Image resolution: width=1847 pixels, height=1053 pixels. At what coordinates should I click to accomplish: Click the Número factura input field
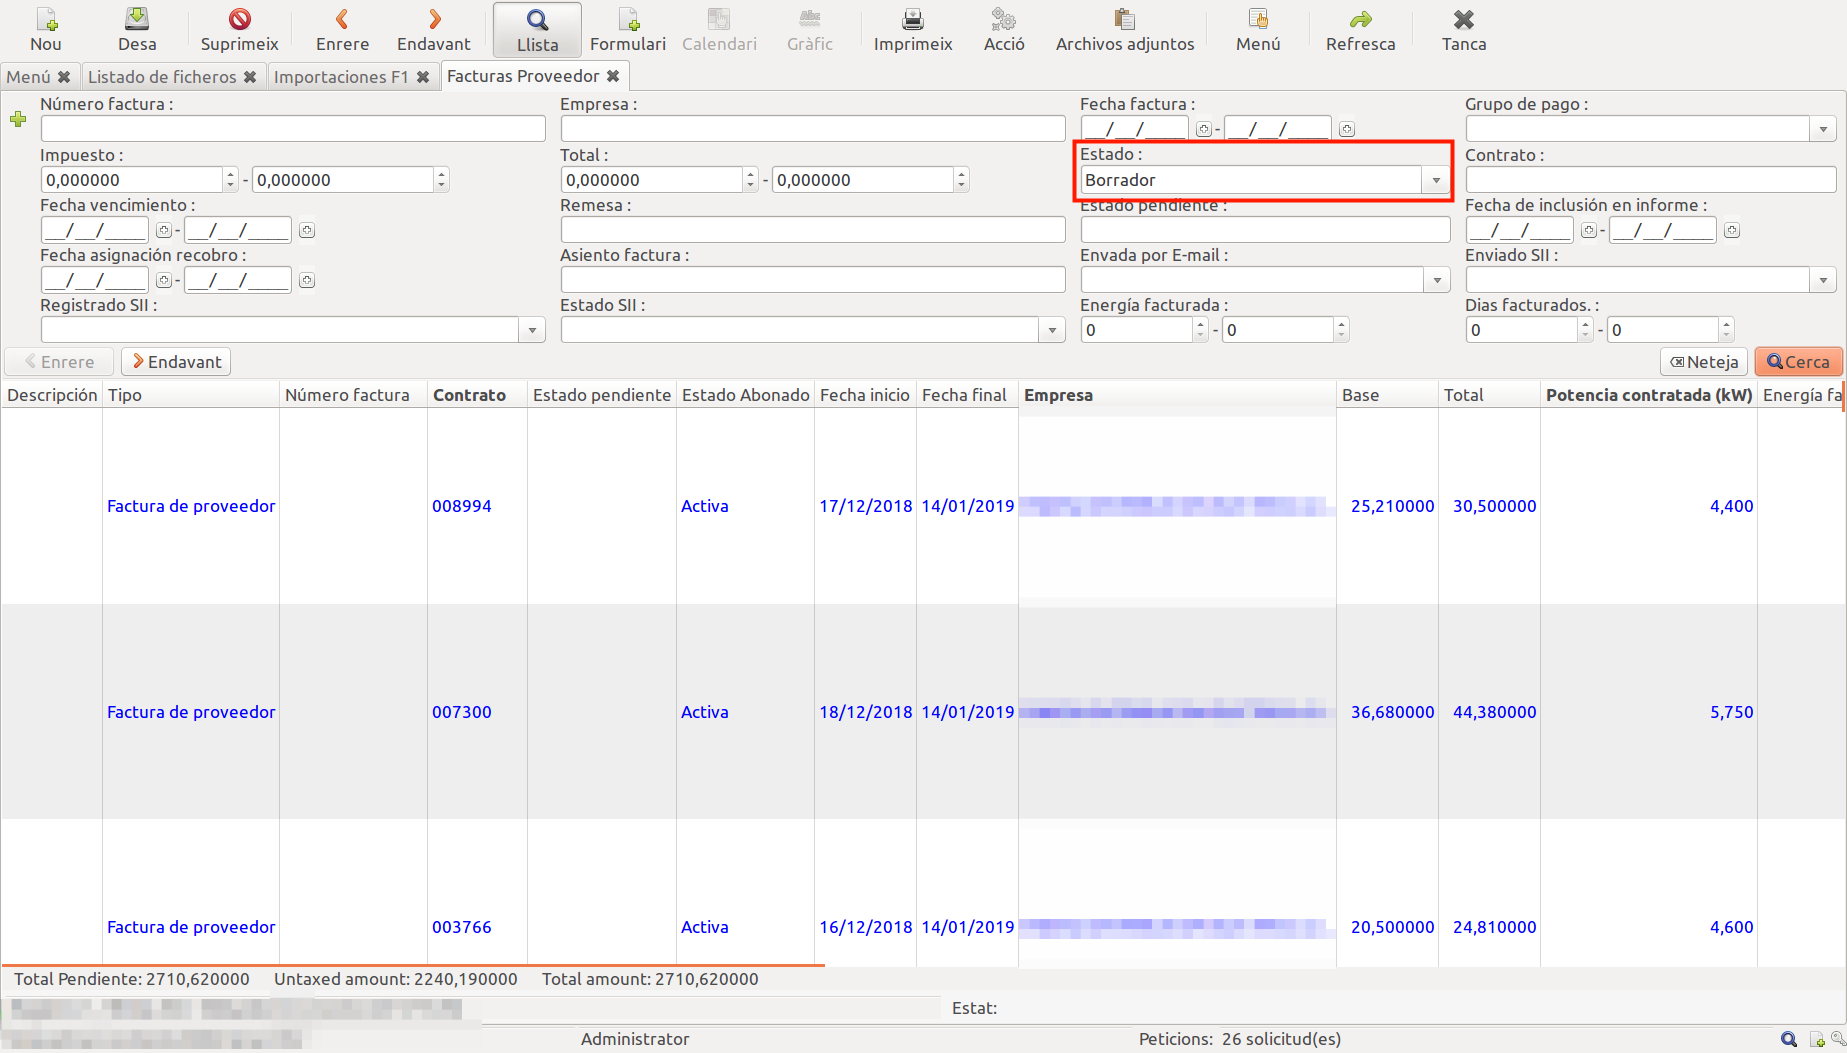[293, 129]
